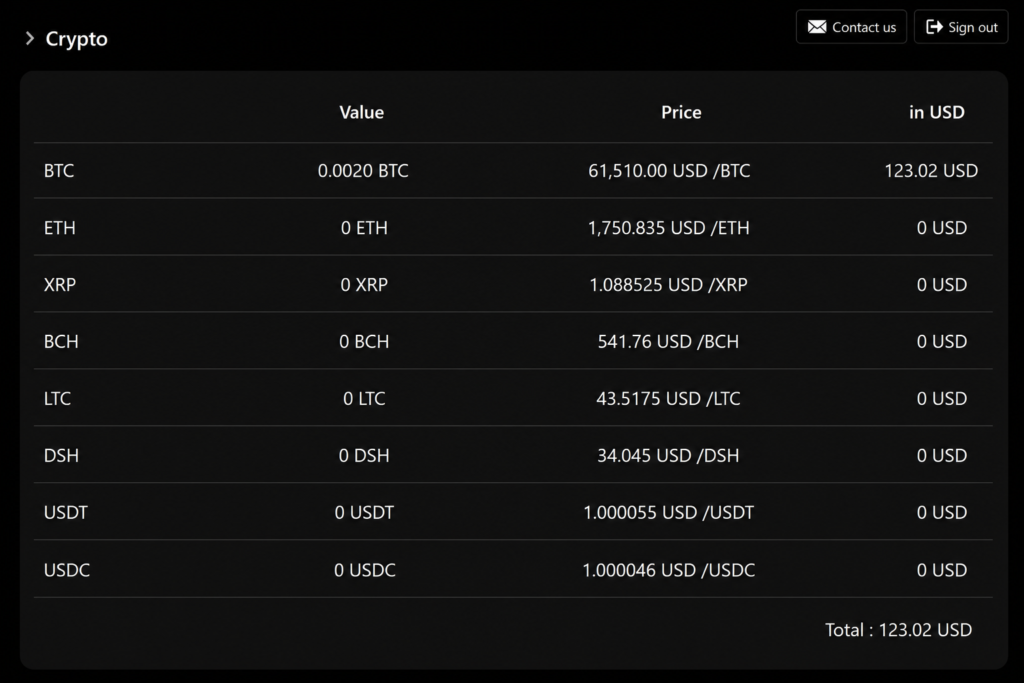Click the in USD column header
The width and height of the screenshot is (1024, 683).
pyautogui.click(x=936, y=112)
